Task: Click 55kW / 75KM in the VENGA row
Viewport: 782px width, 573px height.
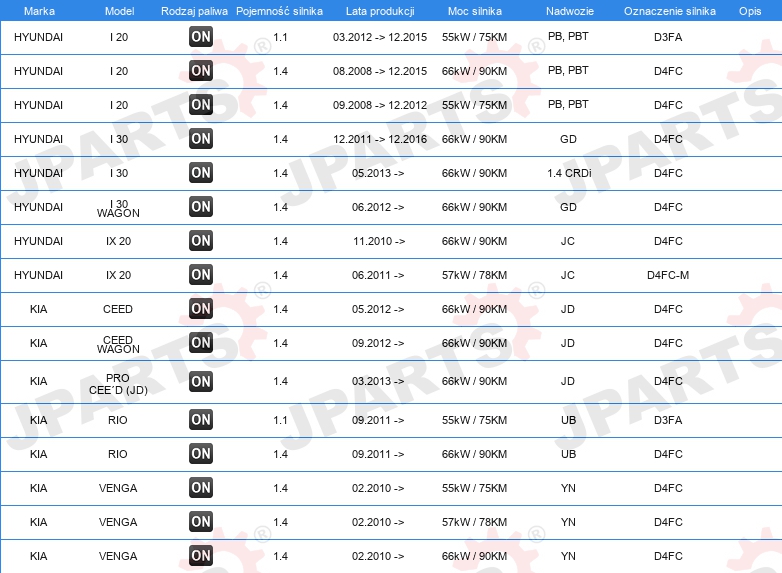Action: (474, 488)
